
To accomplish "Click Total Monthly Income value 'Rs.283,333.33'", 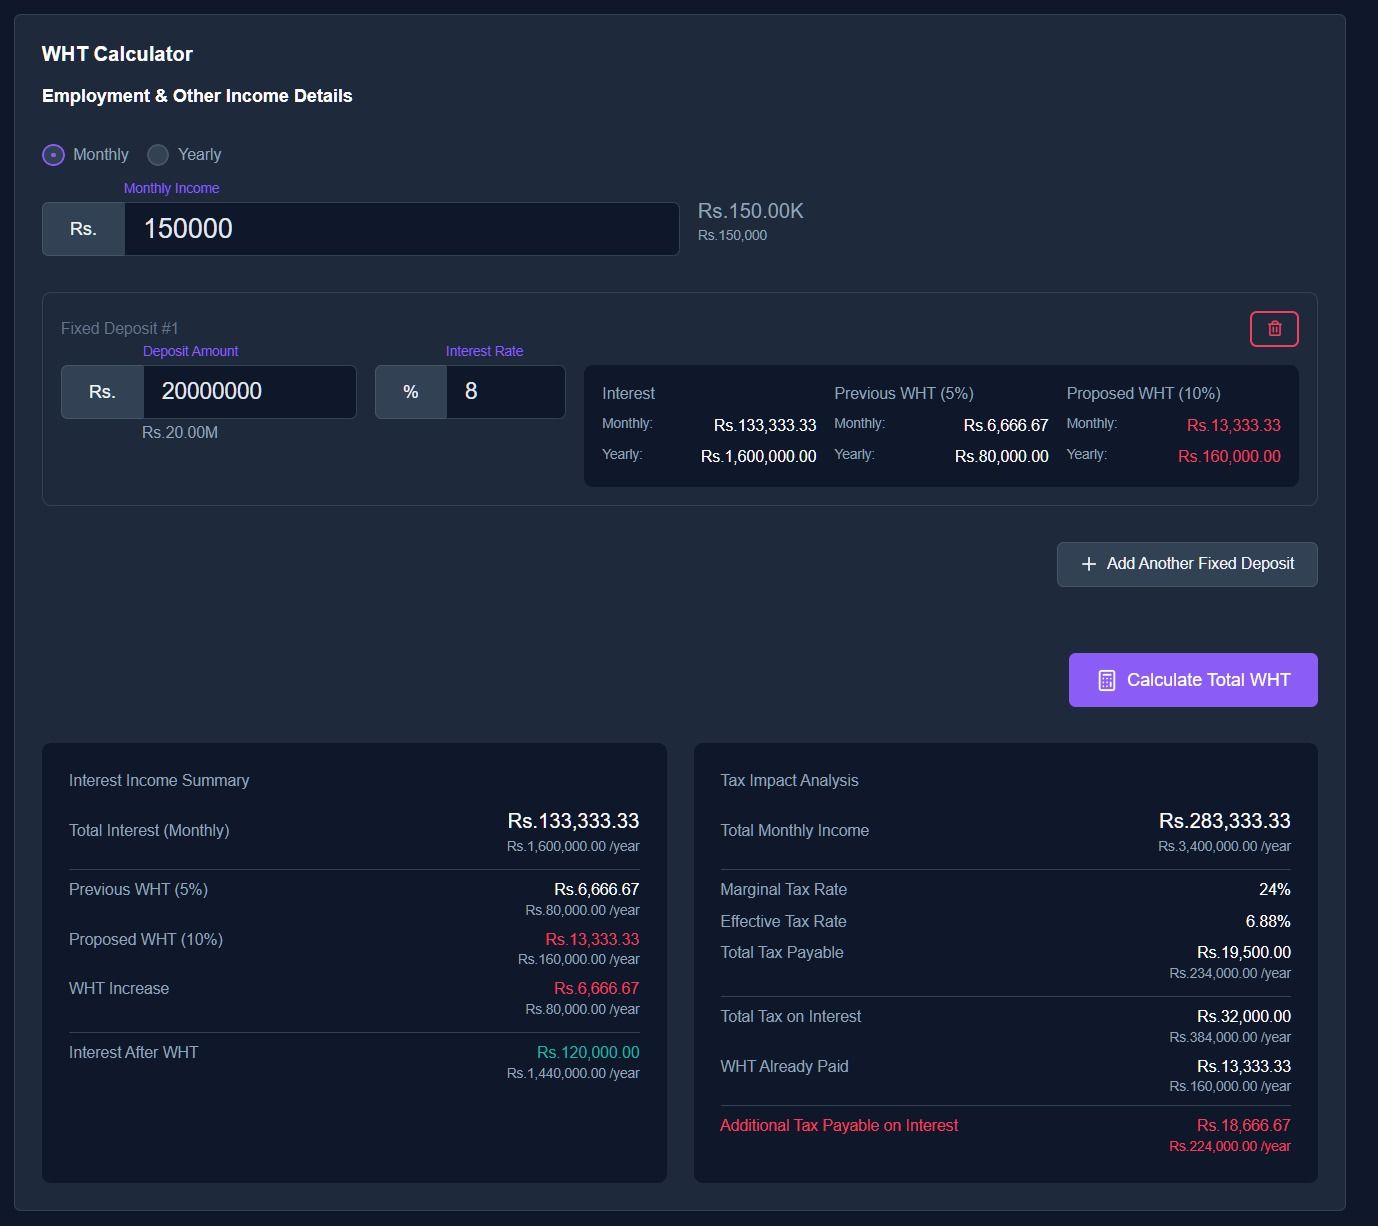I will 1225,821.
